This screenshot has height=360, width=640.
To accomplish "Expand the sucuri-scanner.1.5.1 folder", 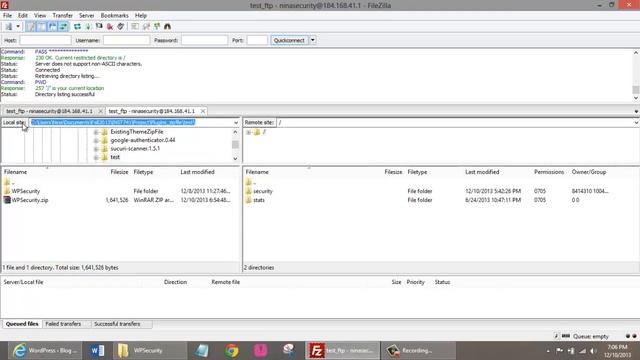I will tap(96, 149).
